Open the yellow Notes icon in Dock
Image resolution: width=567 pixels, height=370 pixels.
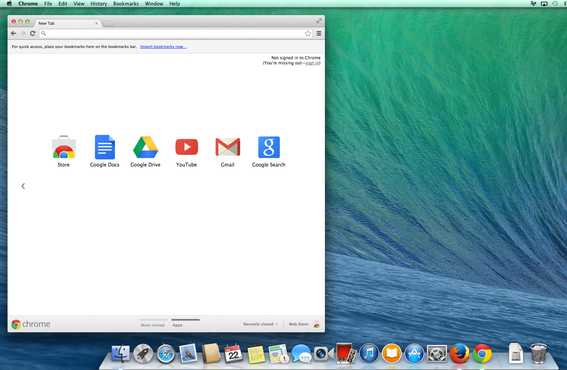click(256, 353)
